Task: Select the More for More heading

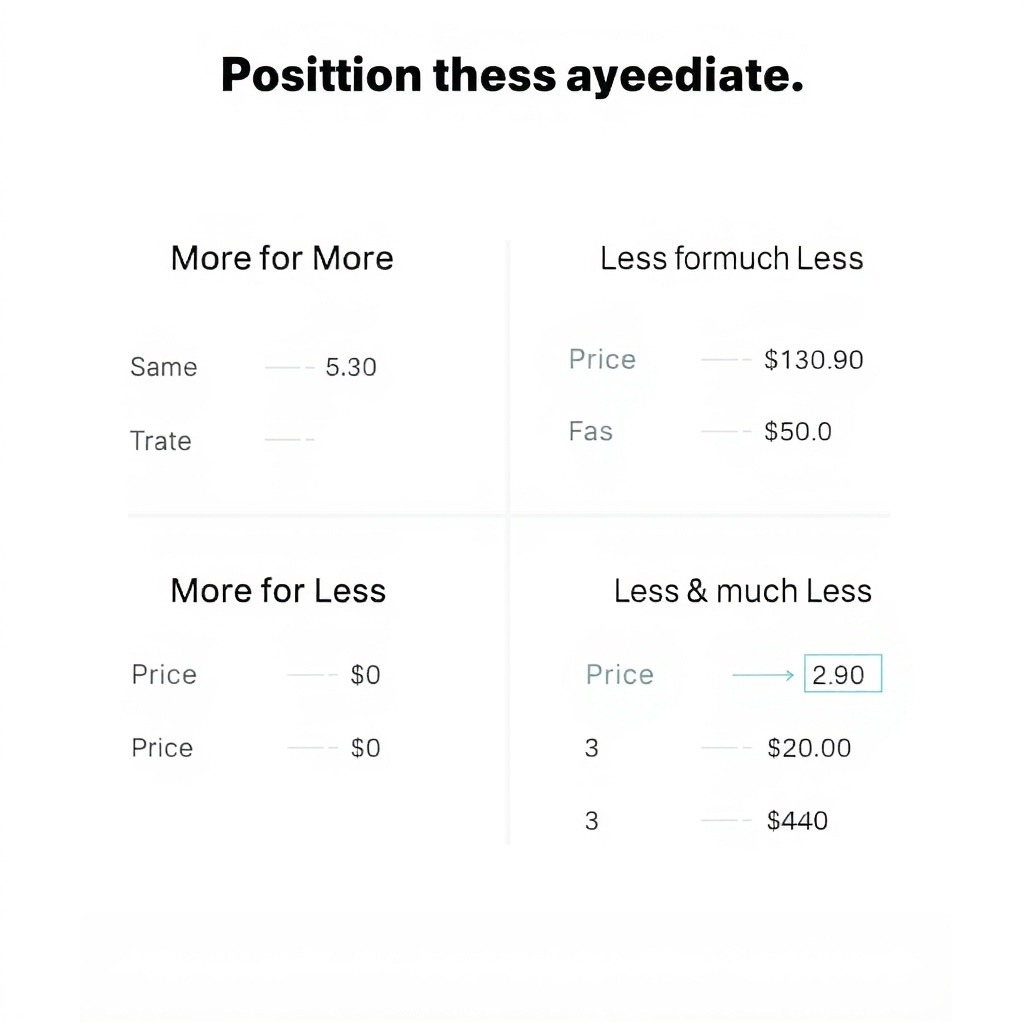Action: [x=282, y=258]
